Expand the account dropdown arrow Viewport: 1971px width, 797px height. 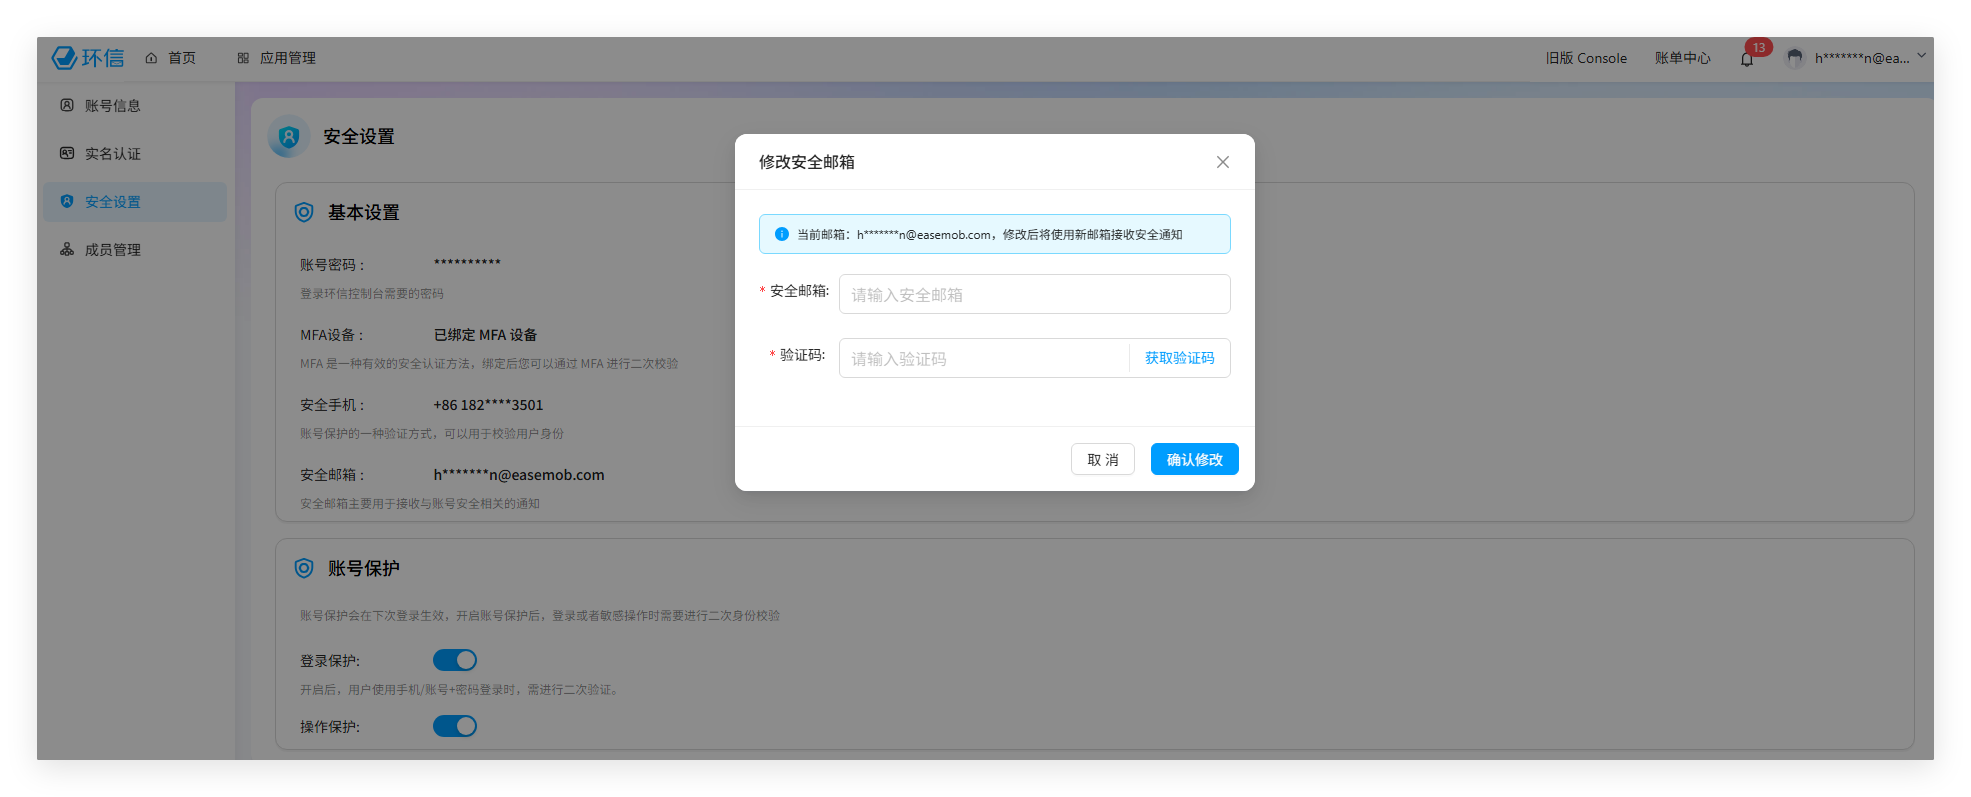pyautogui.click(x=1921, y=57)
